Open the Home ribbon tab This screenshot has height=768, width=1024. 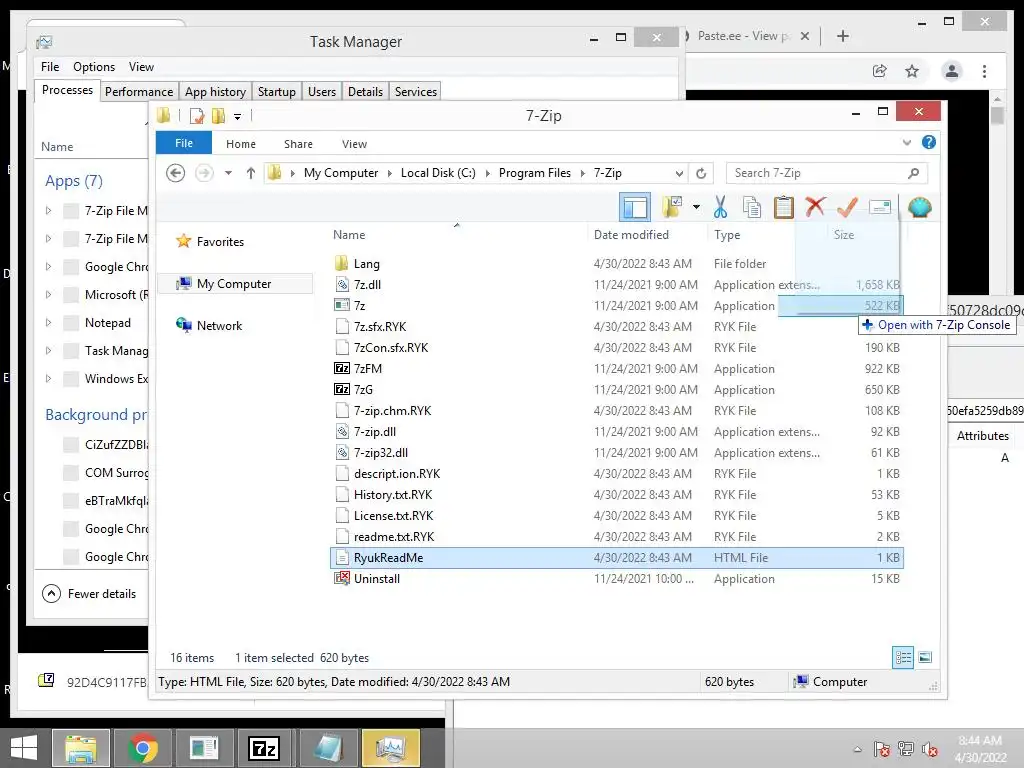click(x=241, y=144)
